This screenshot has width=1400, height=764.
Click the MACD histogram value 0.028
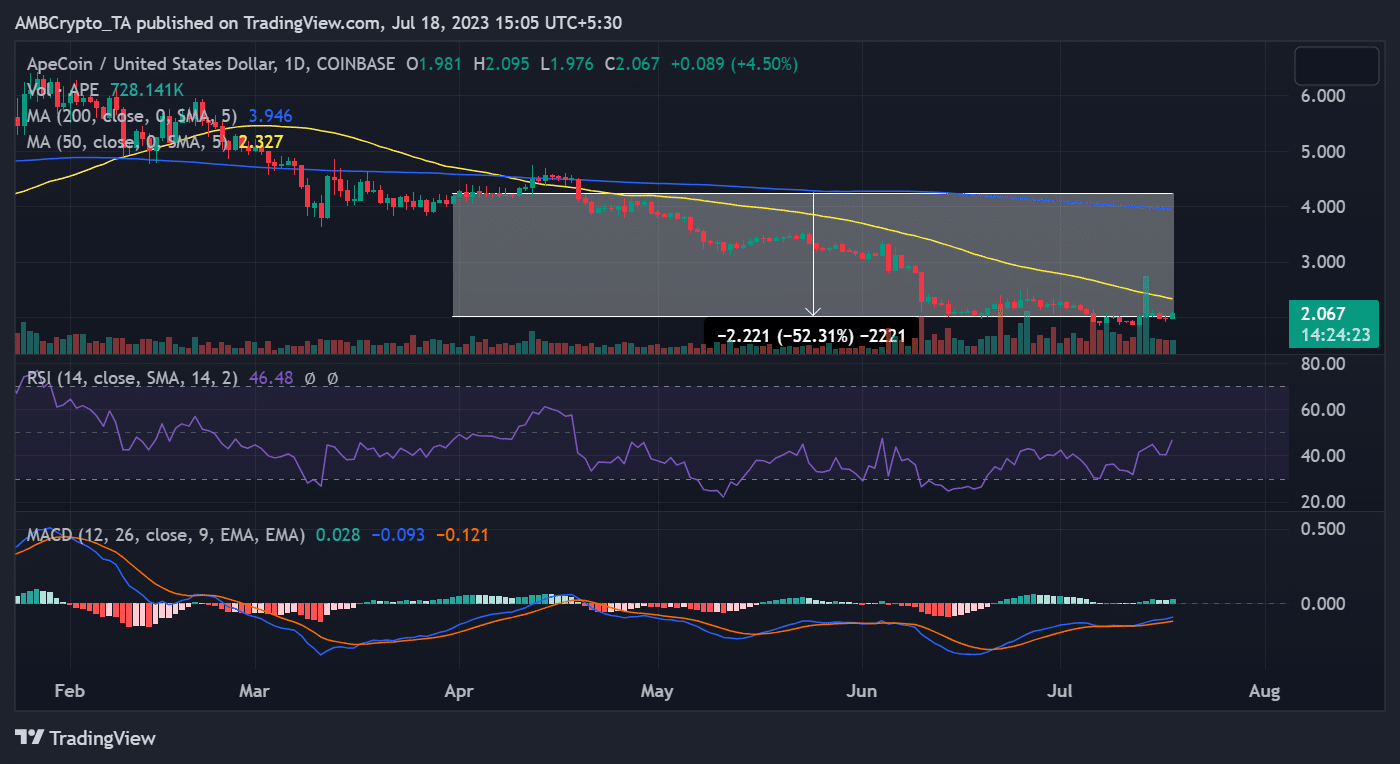(x=336, y=535)
